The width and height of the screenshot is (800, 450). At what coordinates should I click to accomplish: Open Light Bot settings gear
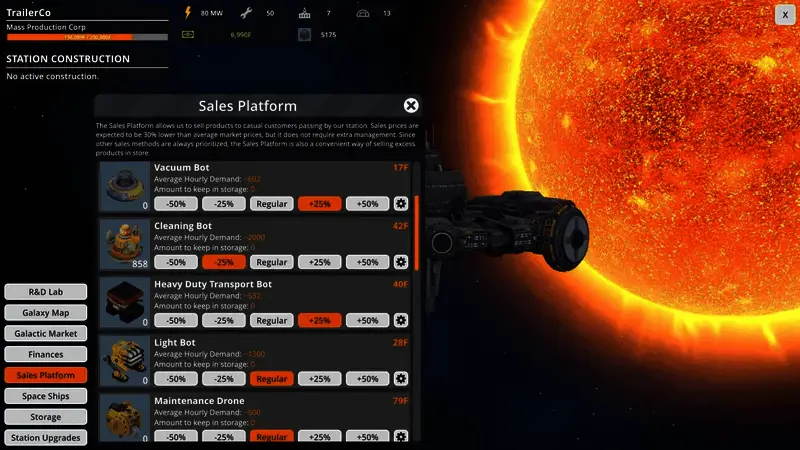pyautogui.click(x=401, y=379)
